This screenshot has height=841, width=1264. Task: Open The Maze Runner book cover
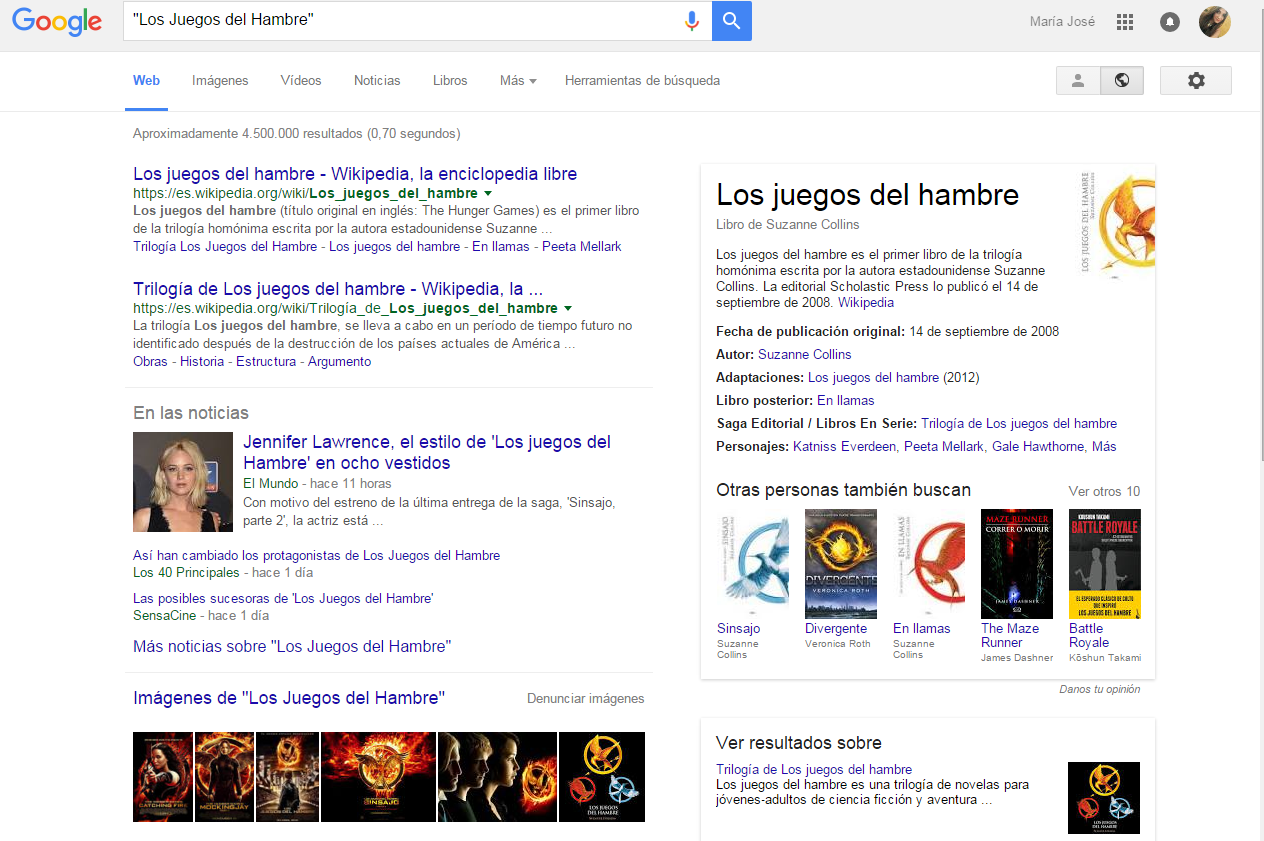(1017, 564)
